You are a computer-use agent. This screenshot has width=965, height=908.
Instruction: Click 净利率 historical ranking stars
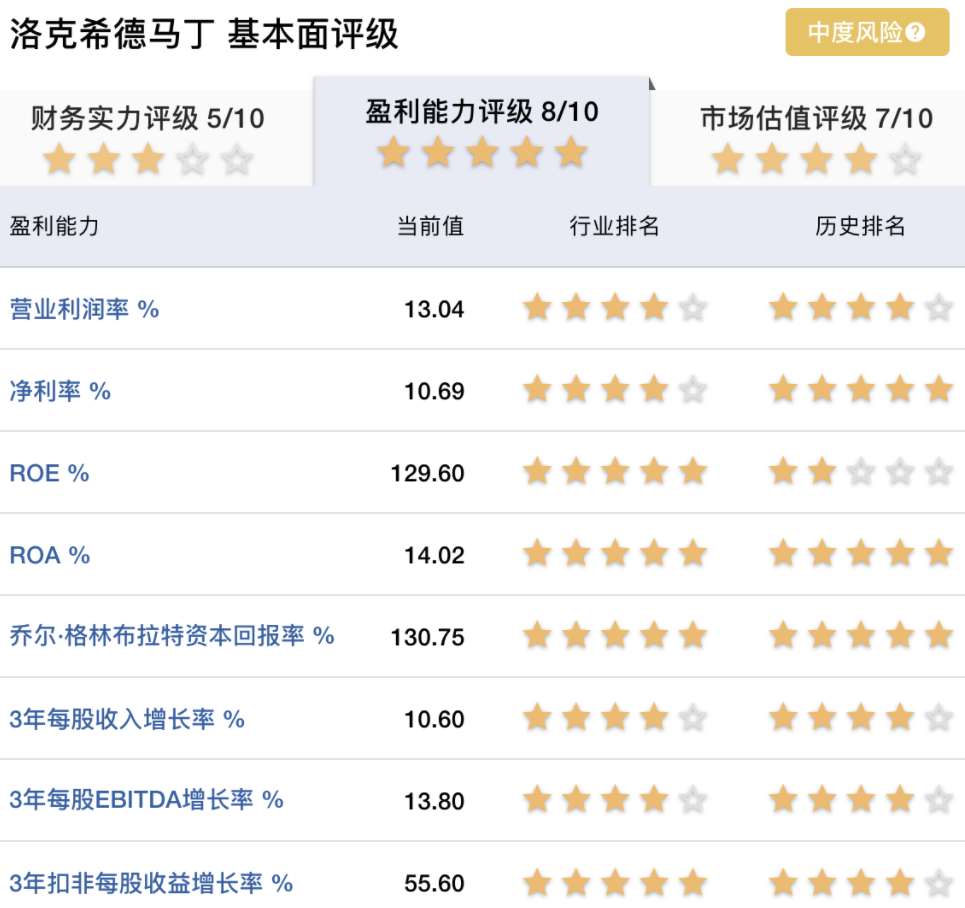pos(861,389)
